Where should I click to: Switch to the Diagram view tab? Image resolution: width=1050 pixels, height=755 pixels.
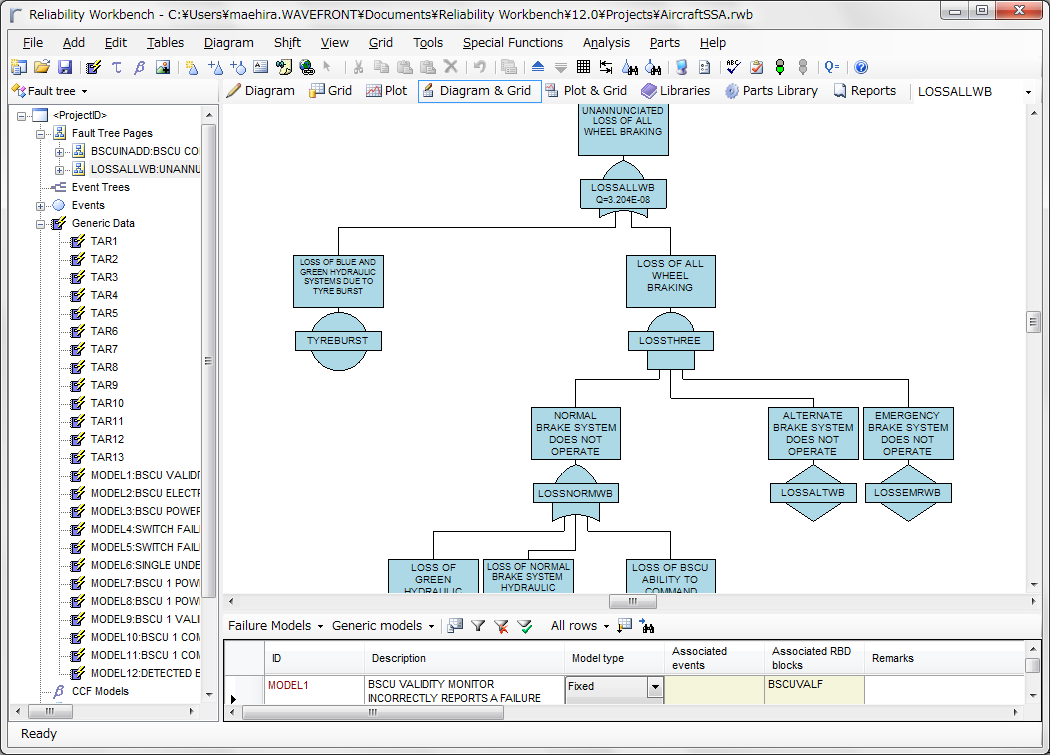260,91
